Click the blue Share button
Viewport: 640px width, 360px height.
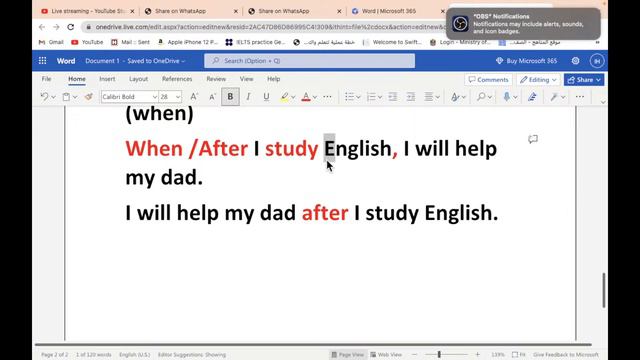584,80
